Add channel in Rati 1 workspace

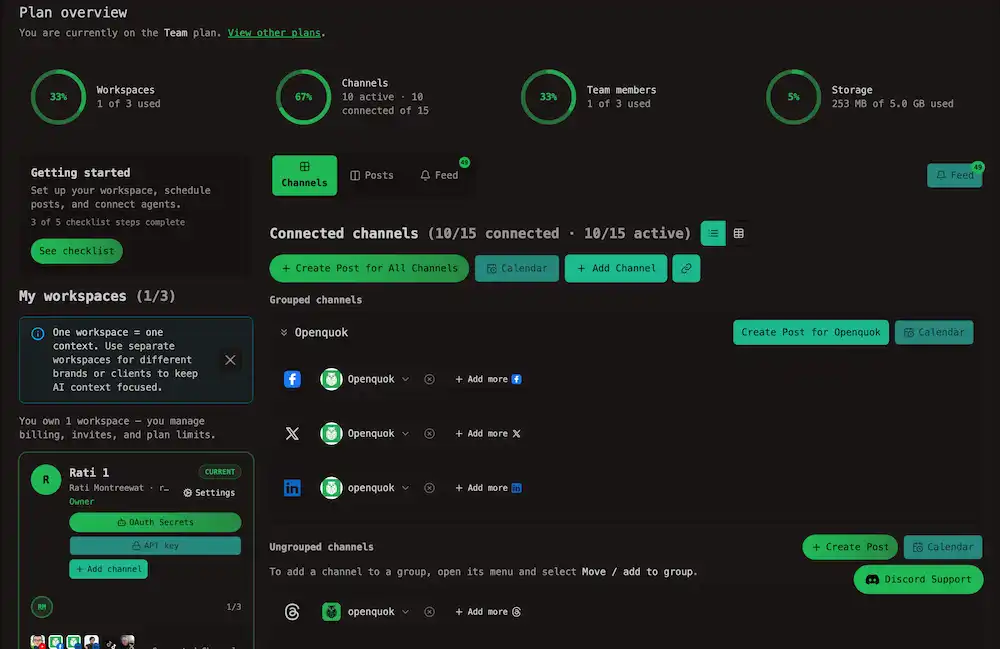108,569
